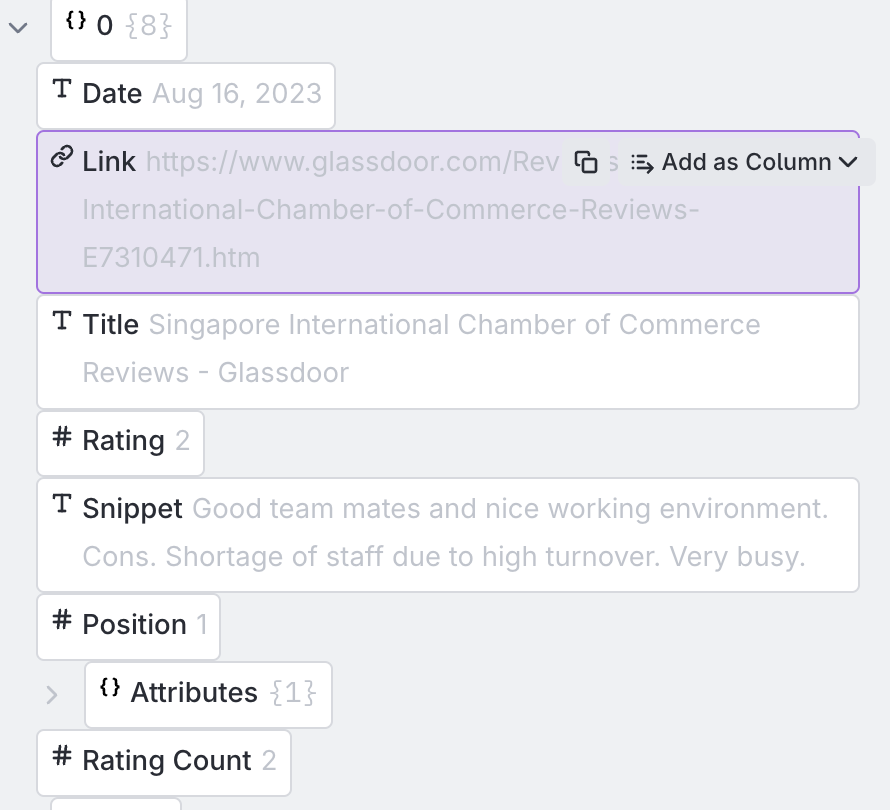Click the text type icon beside Title
Viewport: 890px width, 810px height.
click(62, 321)
